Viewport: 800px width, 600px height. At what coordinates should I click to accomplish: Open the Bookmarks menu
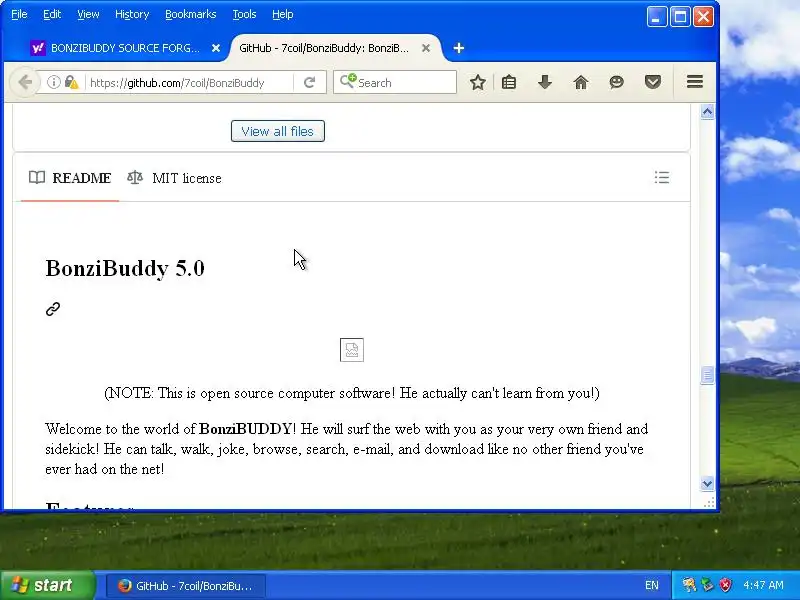(x=191, y=14)
